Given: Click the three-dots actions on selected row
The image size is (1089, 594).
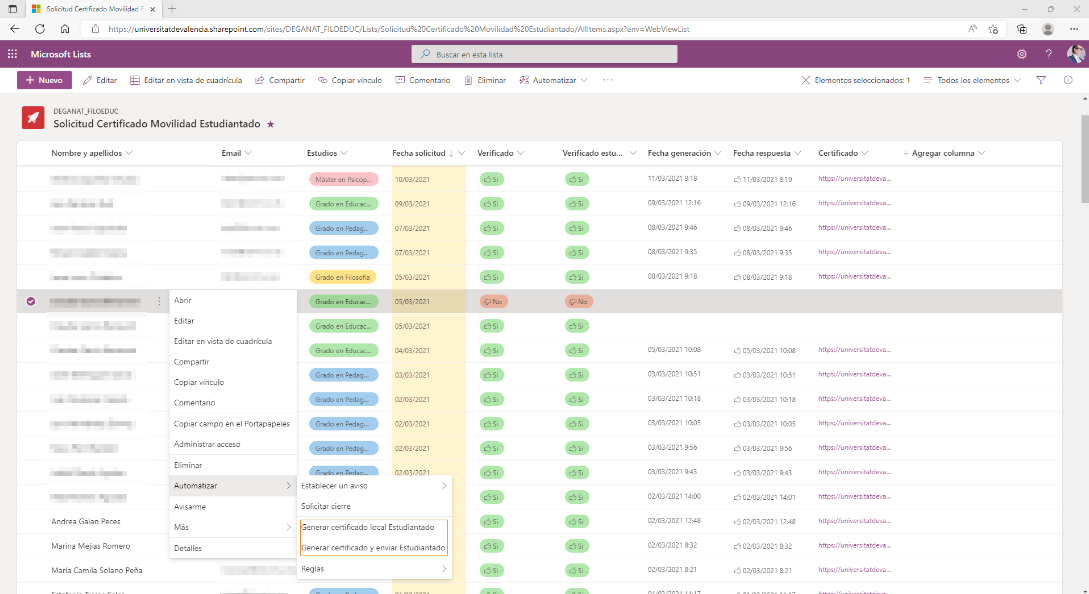Looking at the screenshot, I should tap(159, 301).
